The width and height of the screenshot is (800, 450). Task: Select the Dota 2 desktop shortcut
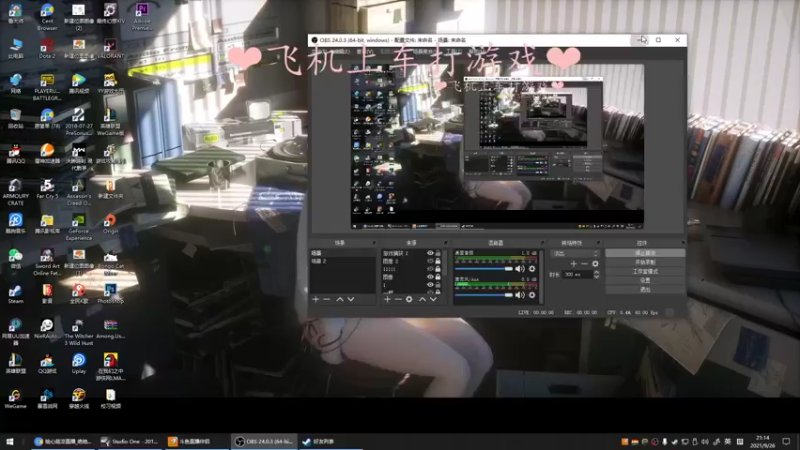click(47, 48)
